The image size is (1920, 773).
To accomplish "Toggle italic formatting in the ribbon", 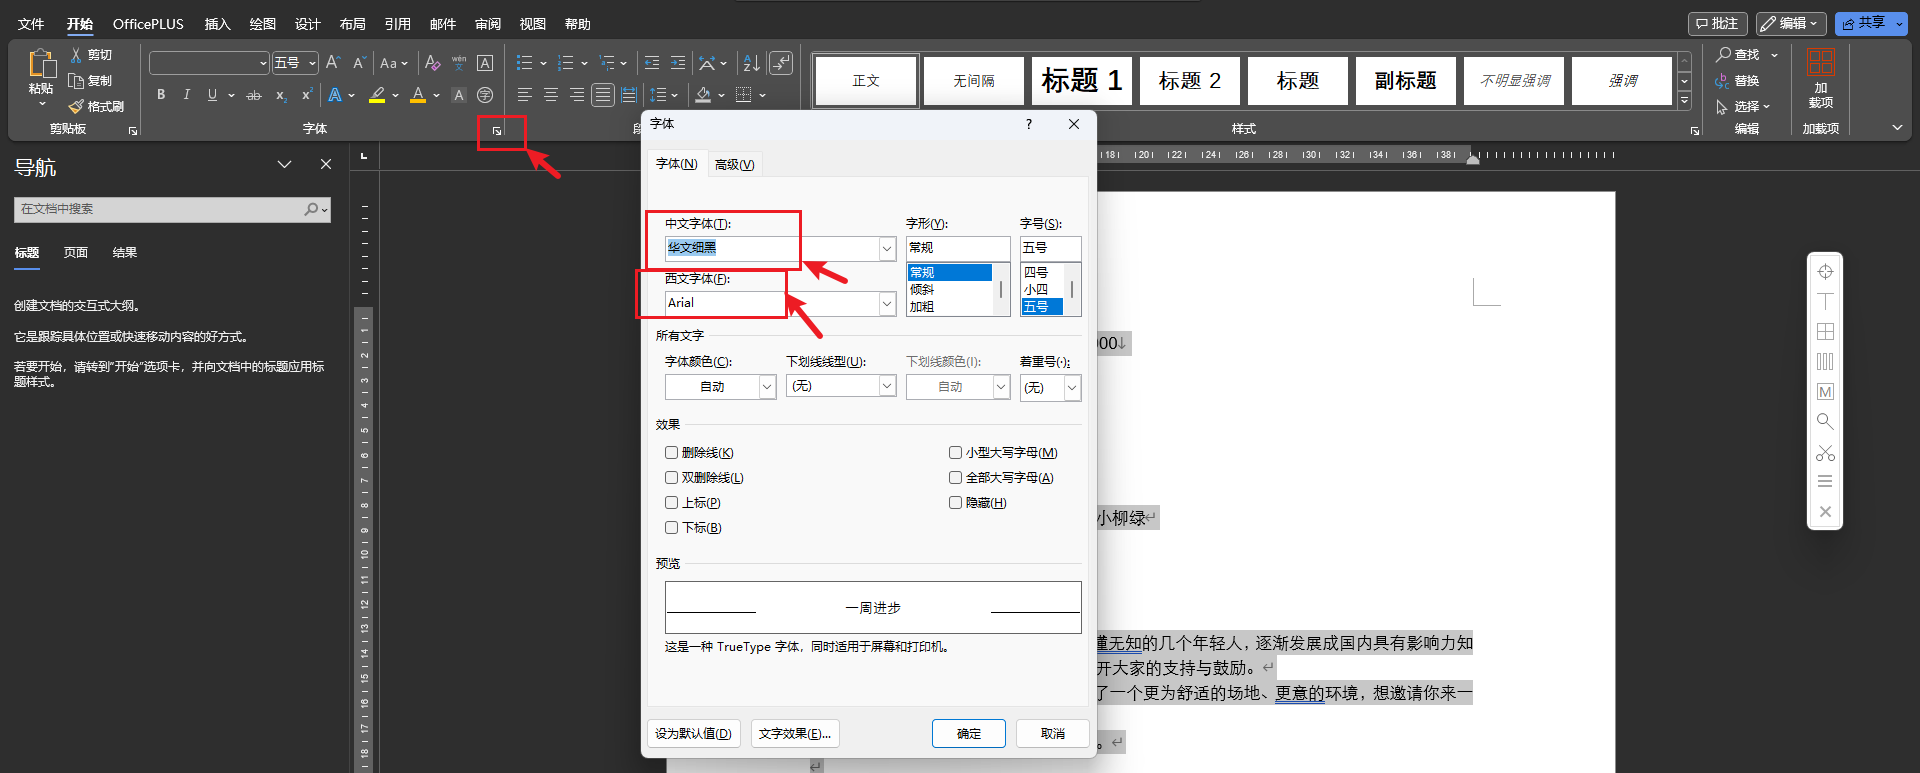I will tap(186, 95).
